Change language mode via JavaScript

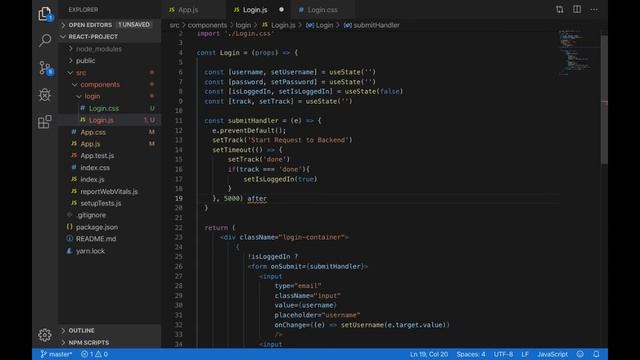click(552, 354)
